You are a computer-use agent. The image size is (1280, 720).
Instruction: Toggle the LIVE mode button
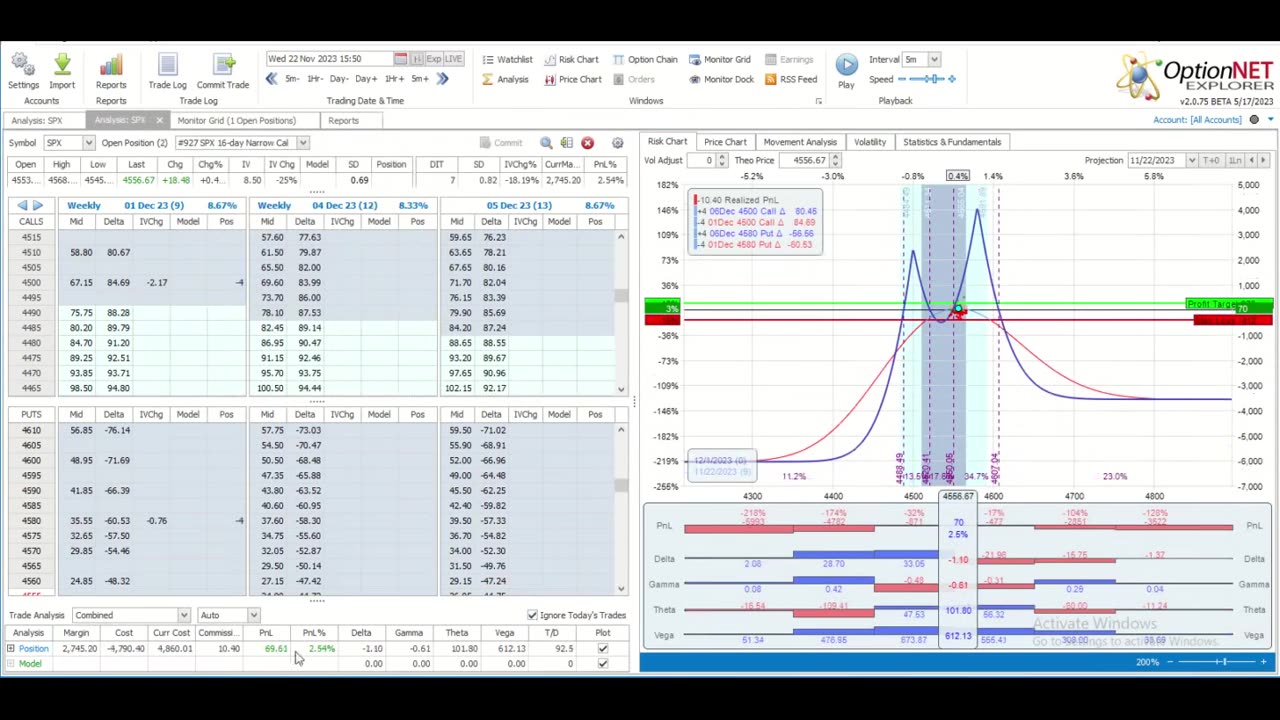coord(453,59)
